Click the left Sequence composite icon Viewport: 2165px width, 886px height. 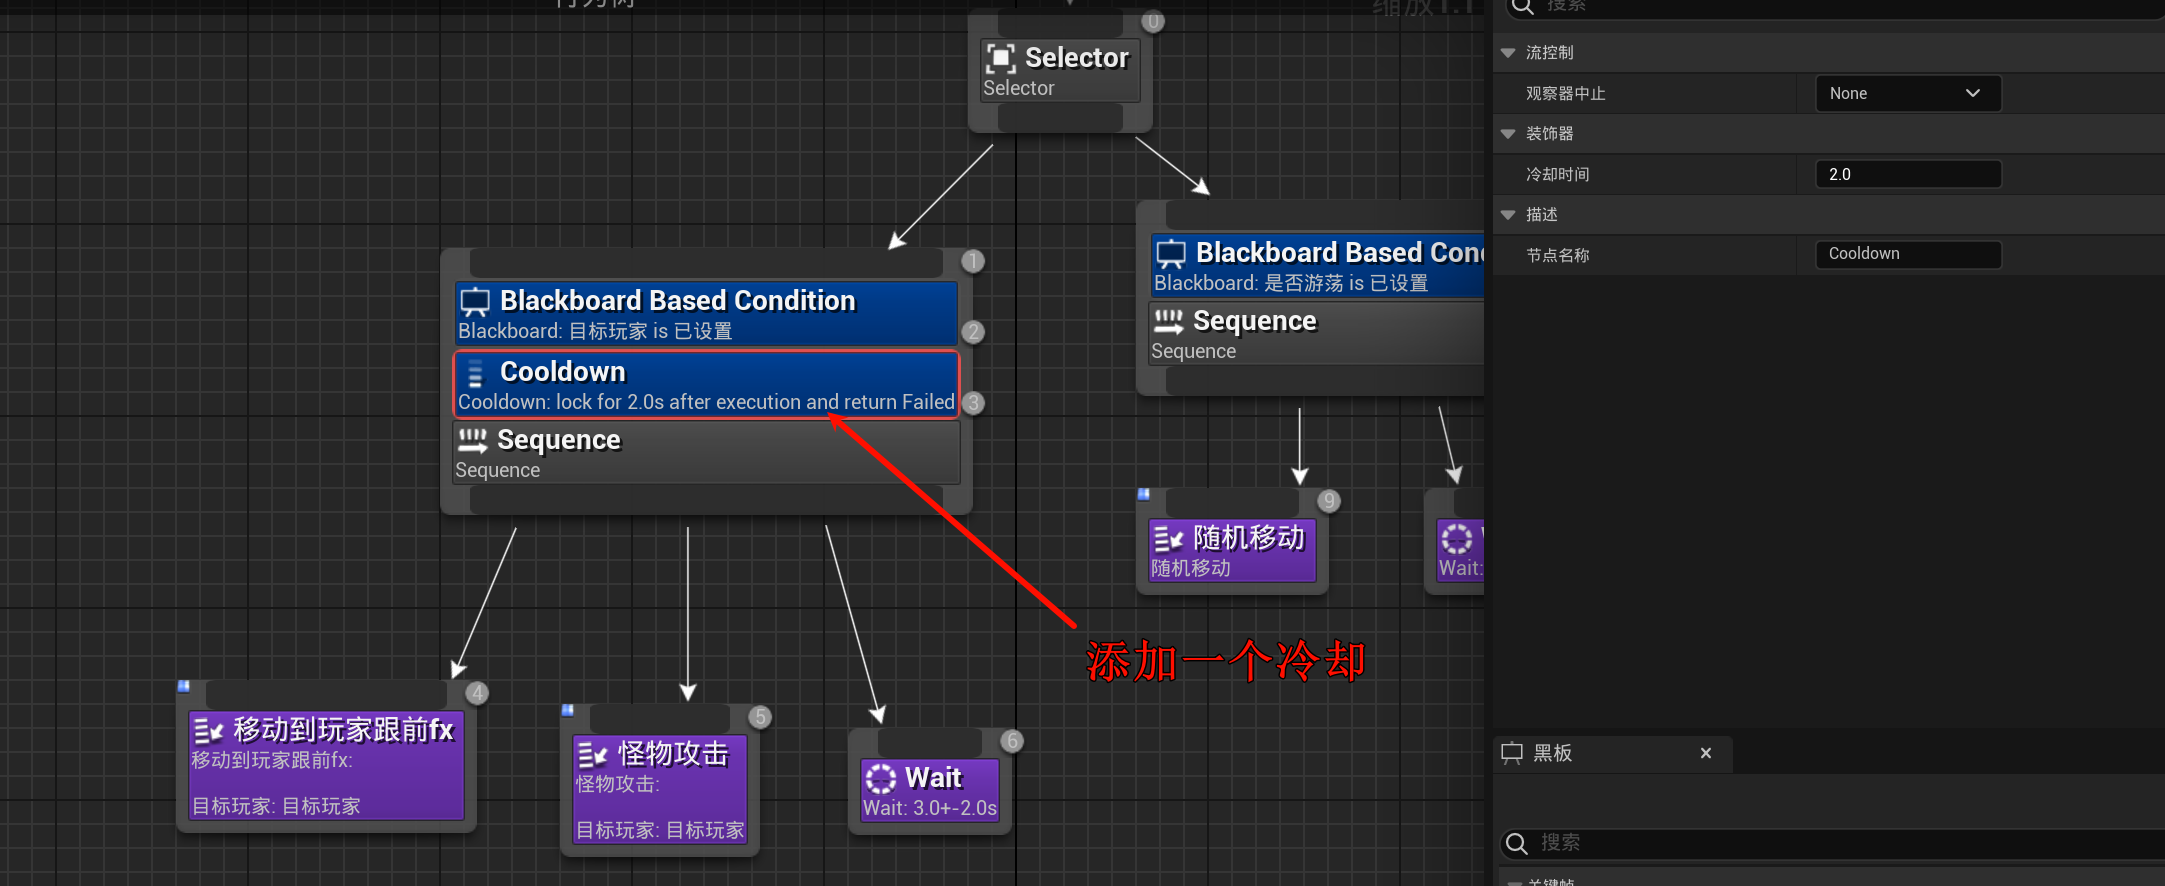point(471,440)
